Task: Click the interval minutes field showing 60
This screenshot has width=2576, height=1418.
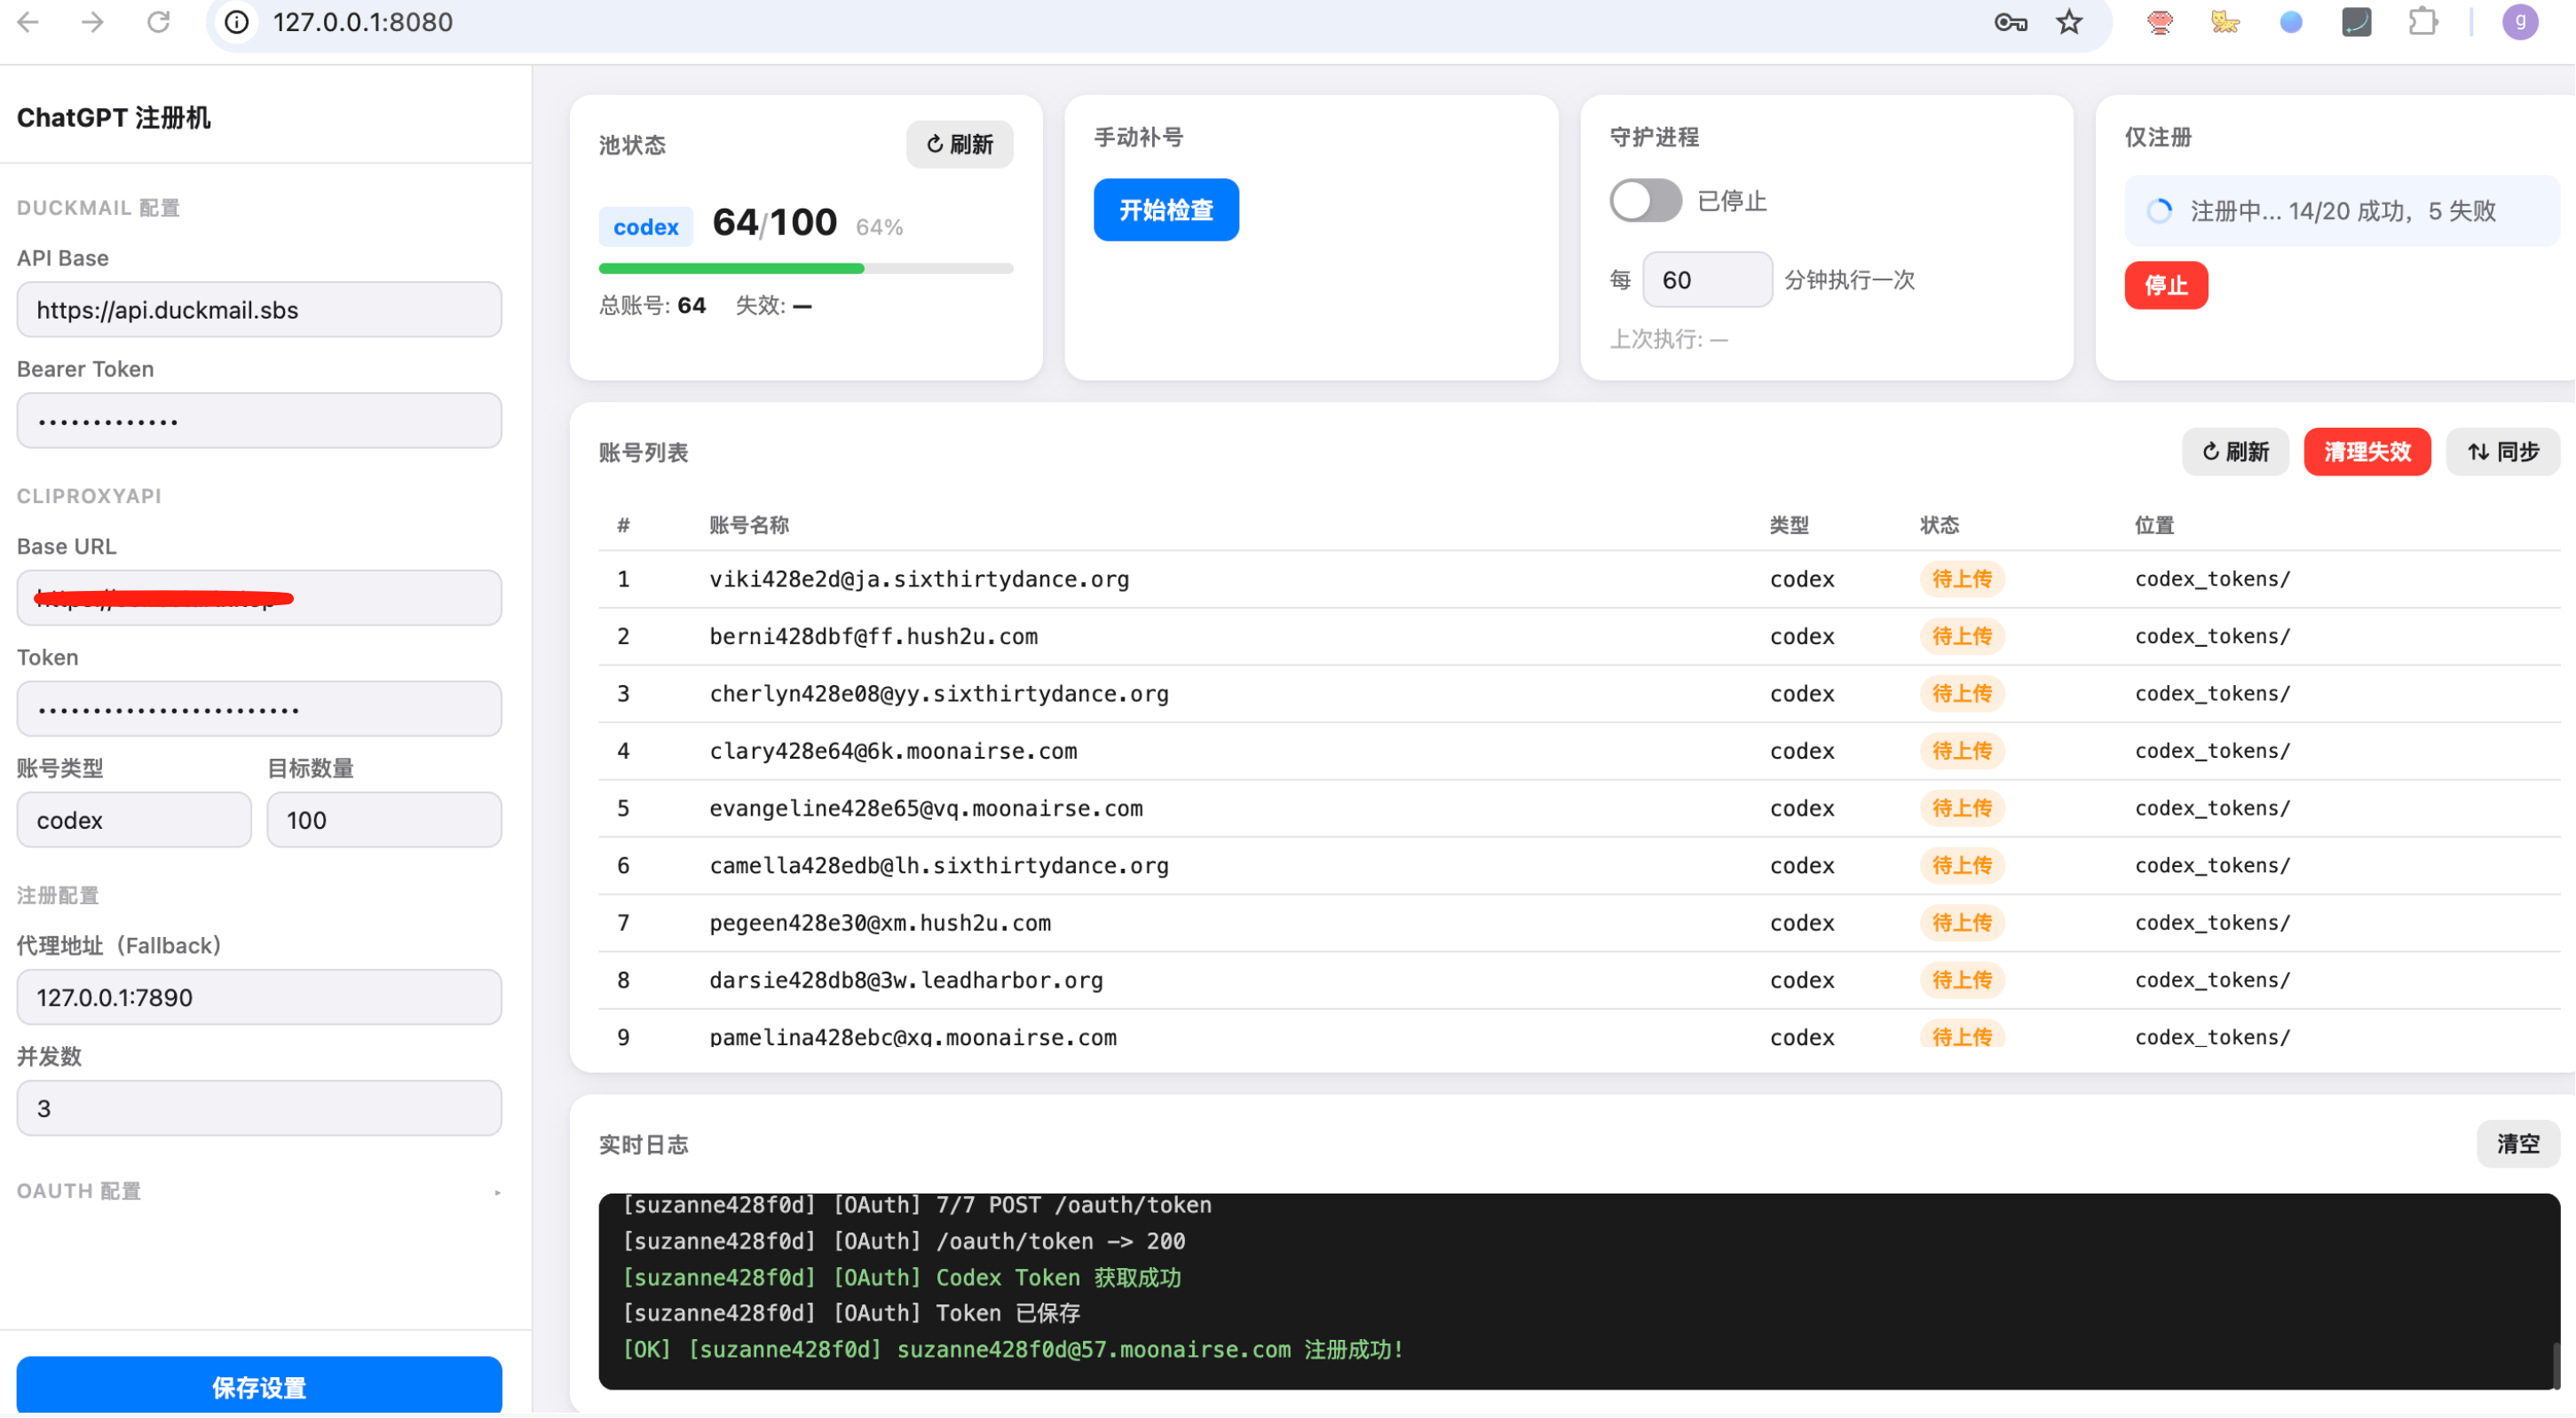Action: click(1707, 280)
